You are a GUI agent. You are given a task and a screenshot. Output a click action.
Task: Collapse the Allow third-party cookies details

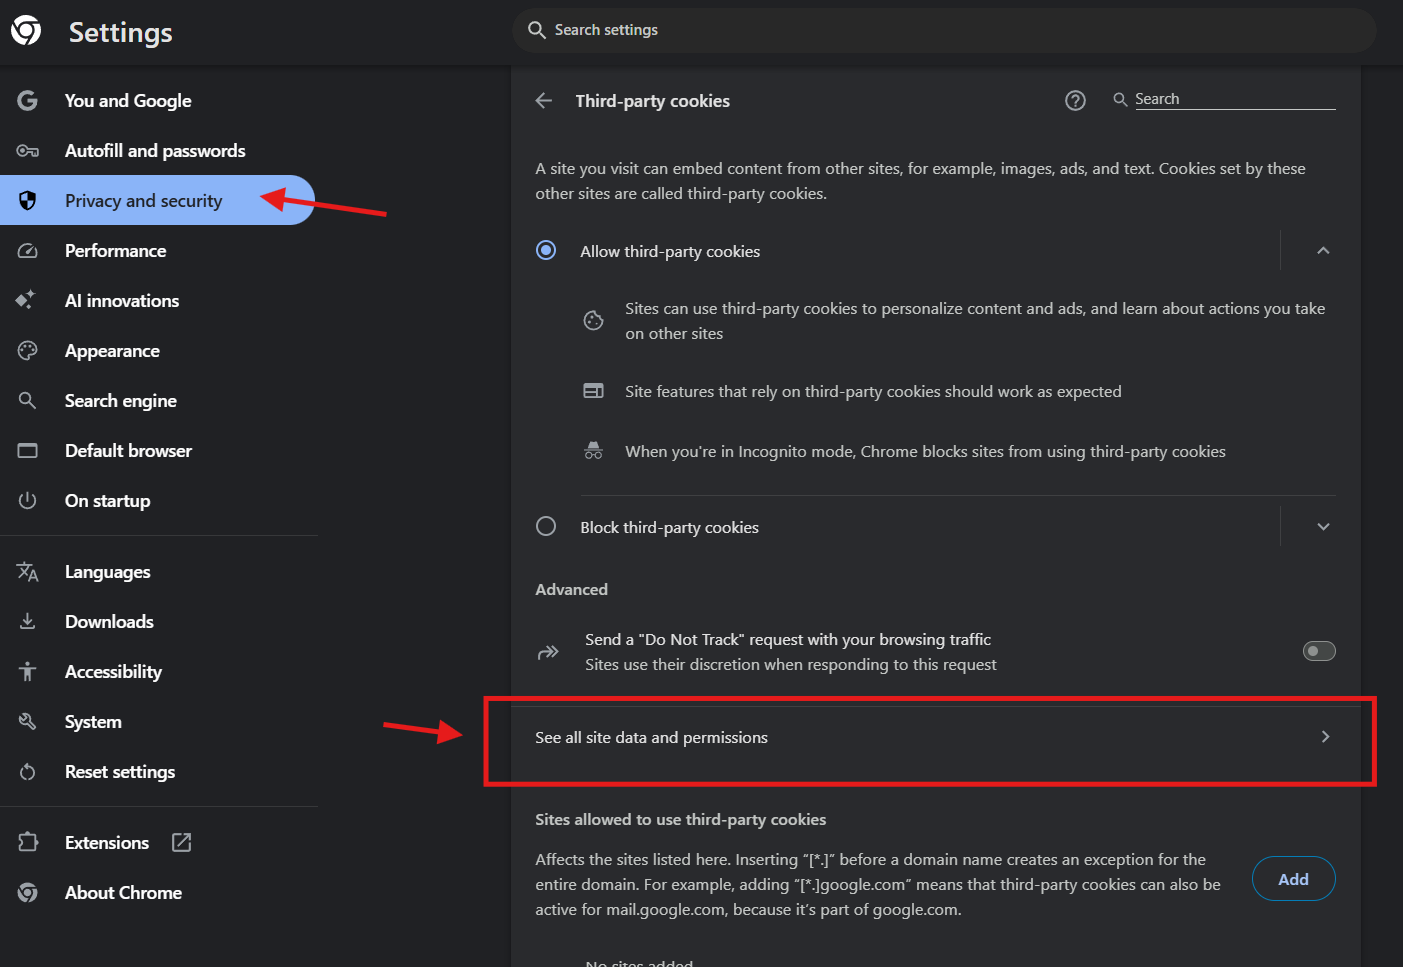[1323, 251]
